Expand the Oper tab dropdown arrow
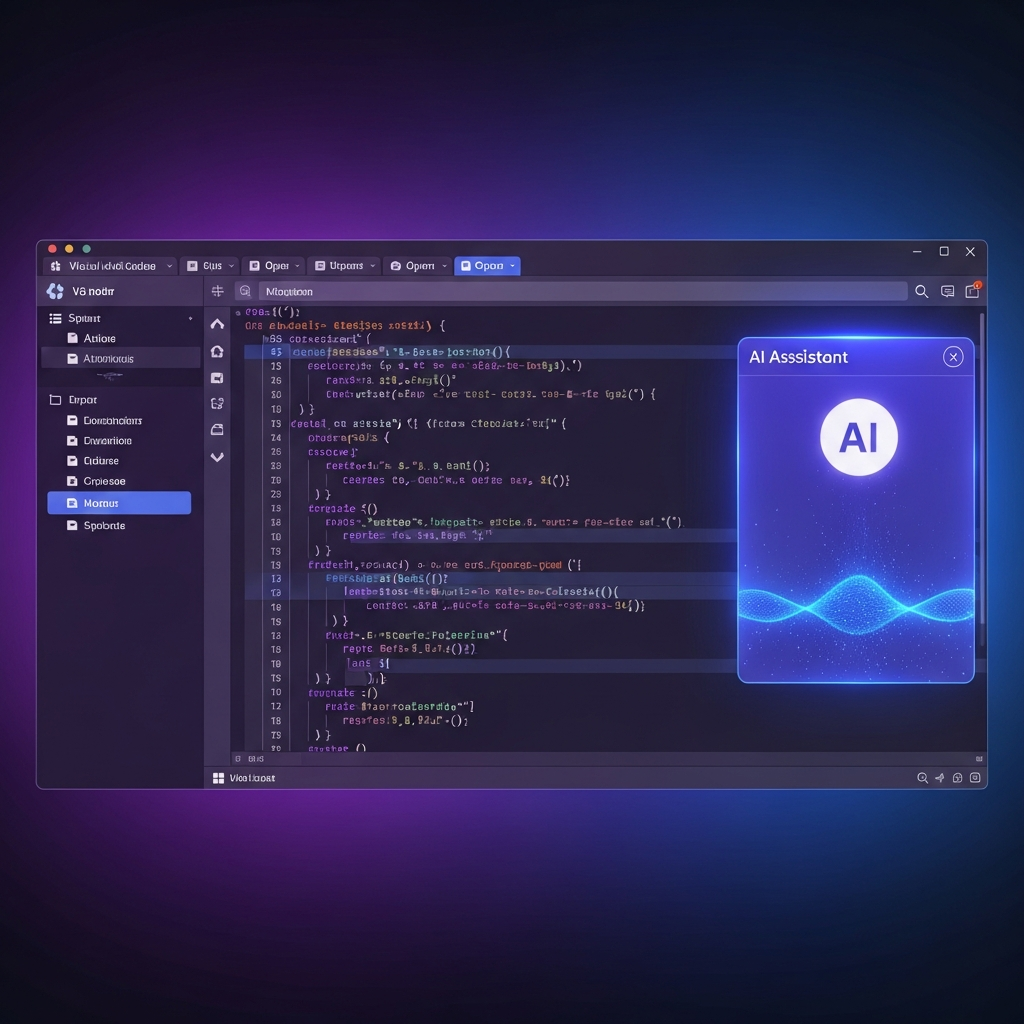1024x1024 pixels. pos(297,266)
